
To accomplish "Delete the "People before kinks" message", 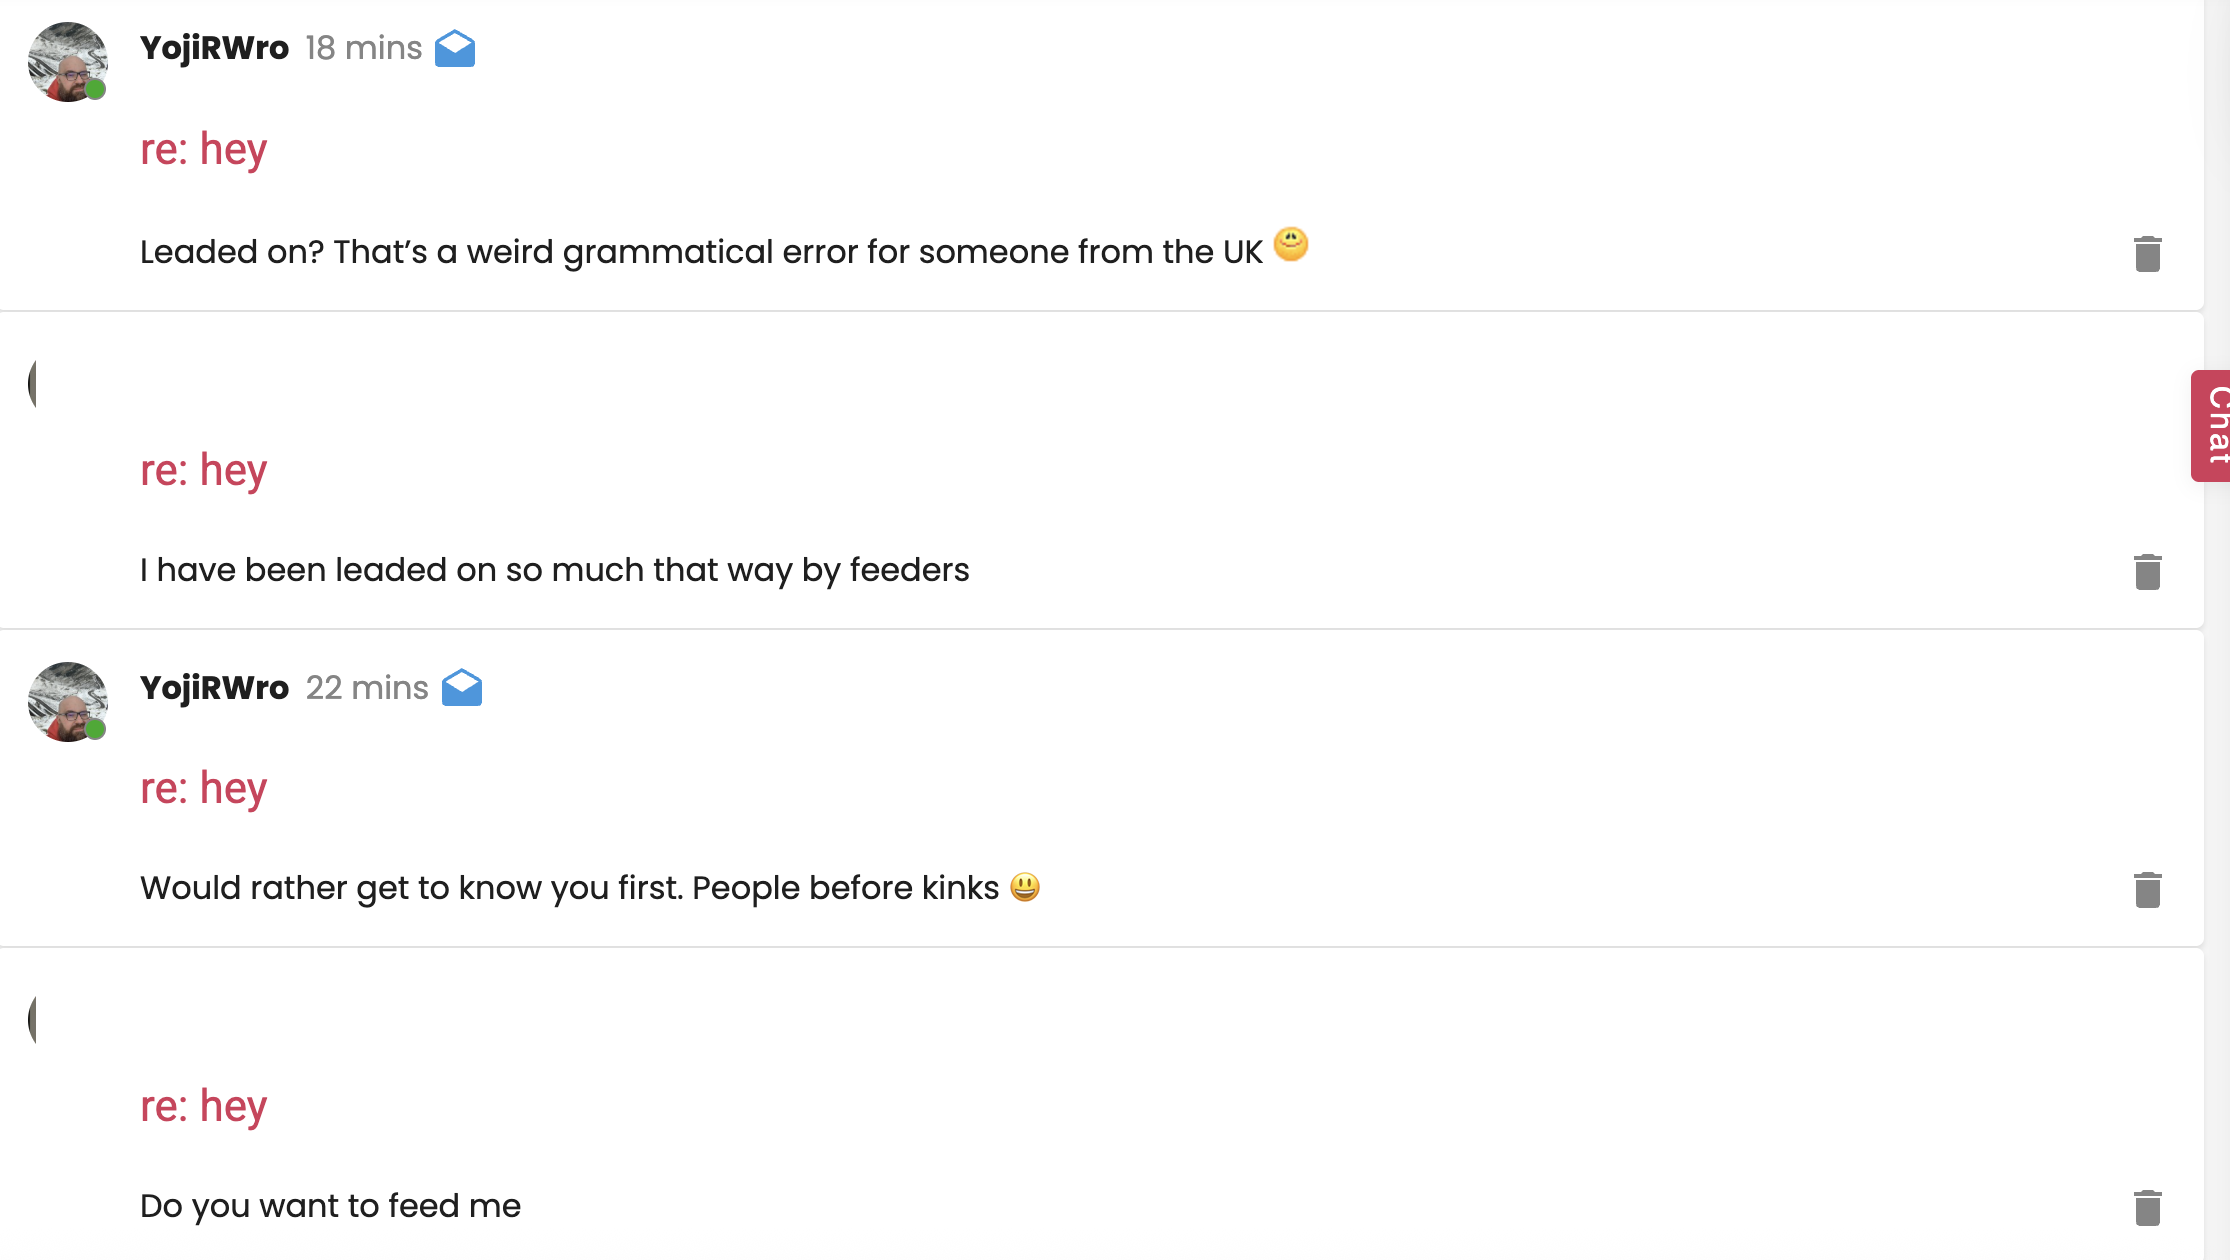I will click(2147, 890).
